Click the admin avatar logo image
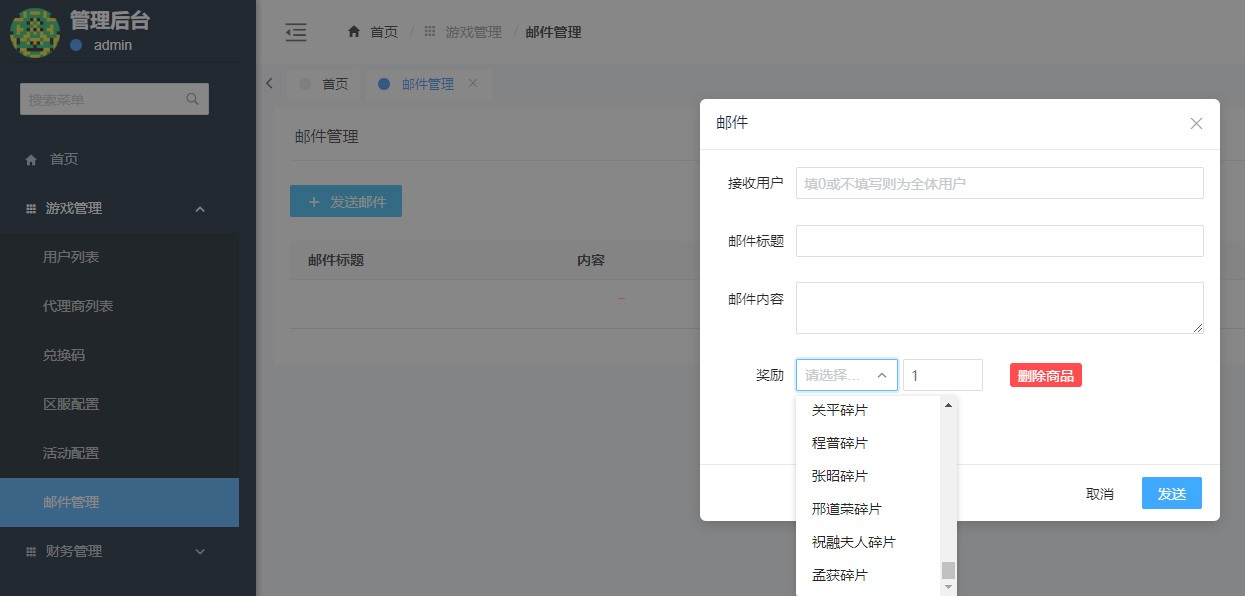This screenshot has height=596, width=1245. point(34,32)
